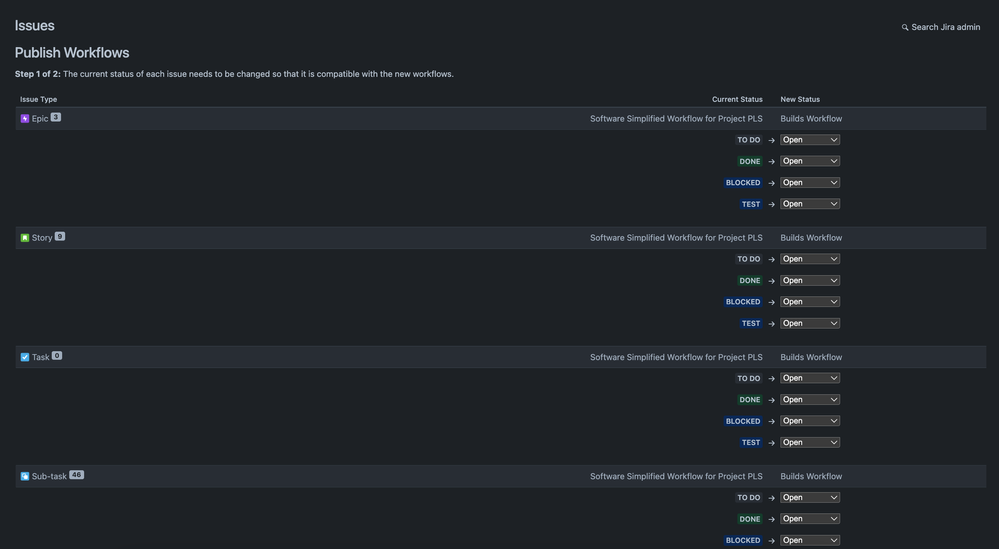Click the Current Status column header
This screenshot has height=549, width=999.
pyautogui.click(x=737, y=99)
